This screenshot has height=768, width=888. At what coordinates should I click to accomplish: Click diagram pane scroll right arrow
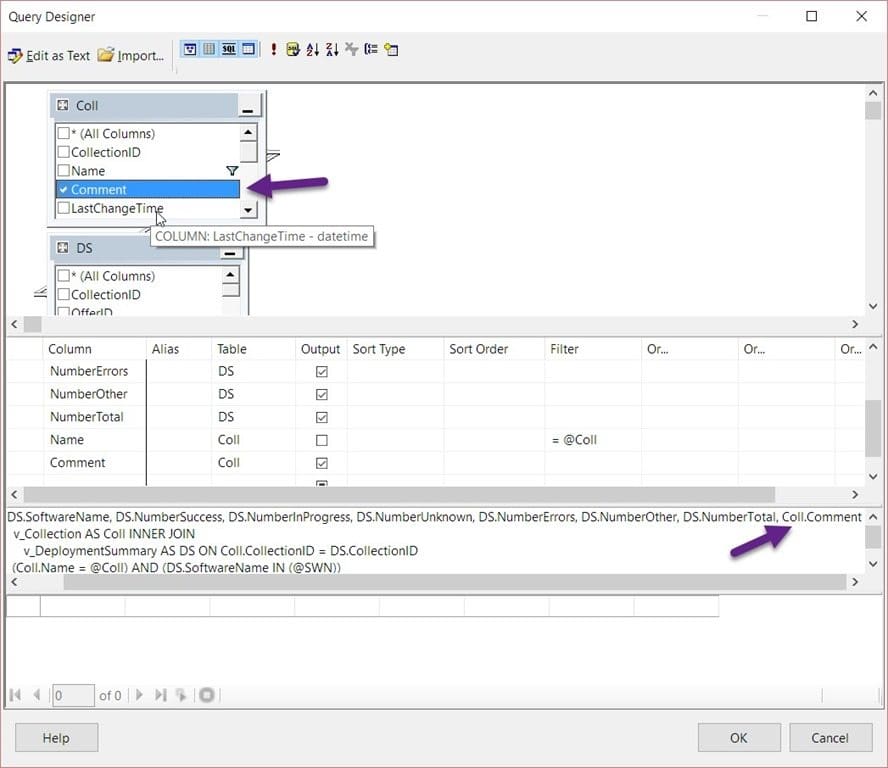[855, 324]
